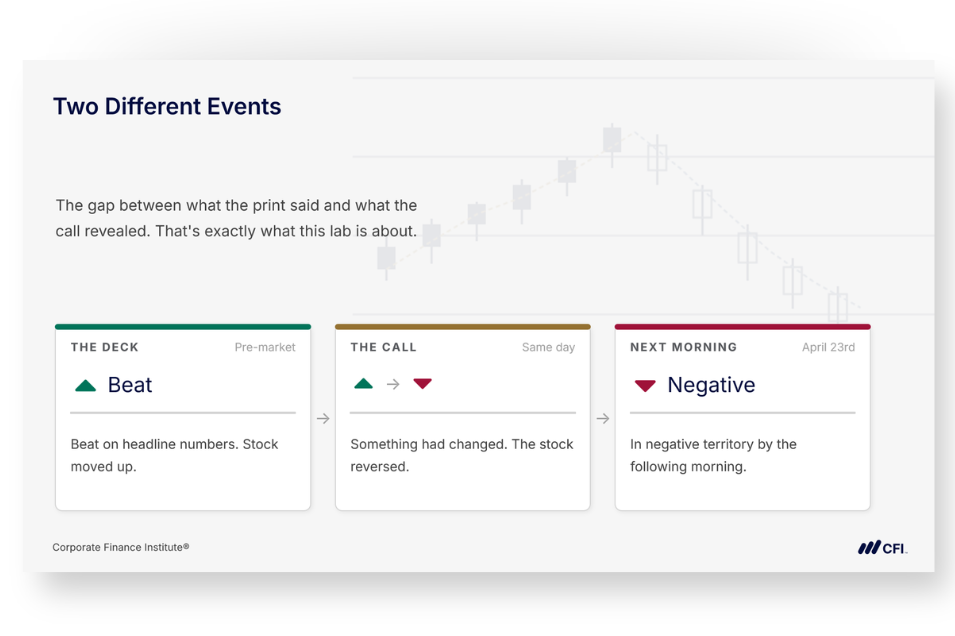Image resolution: width=955 pixels, height=636 pixels.
Task: Click the 'NEXT MORNING' card heading
Action: (683, 347)
